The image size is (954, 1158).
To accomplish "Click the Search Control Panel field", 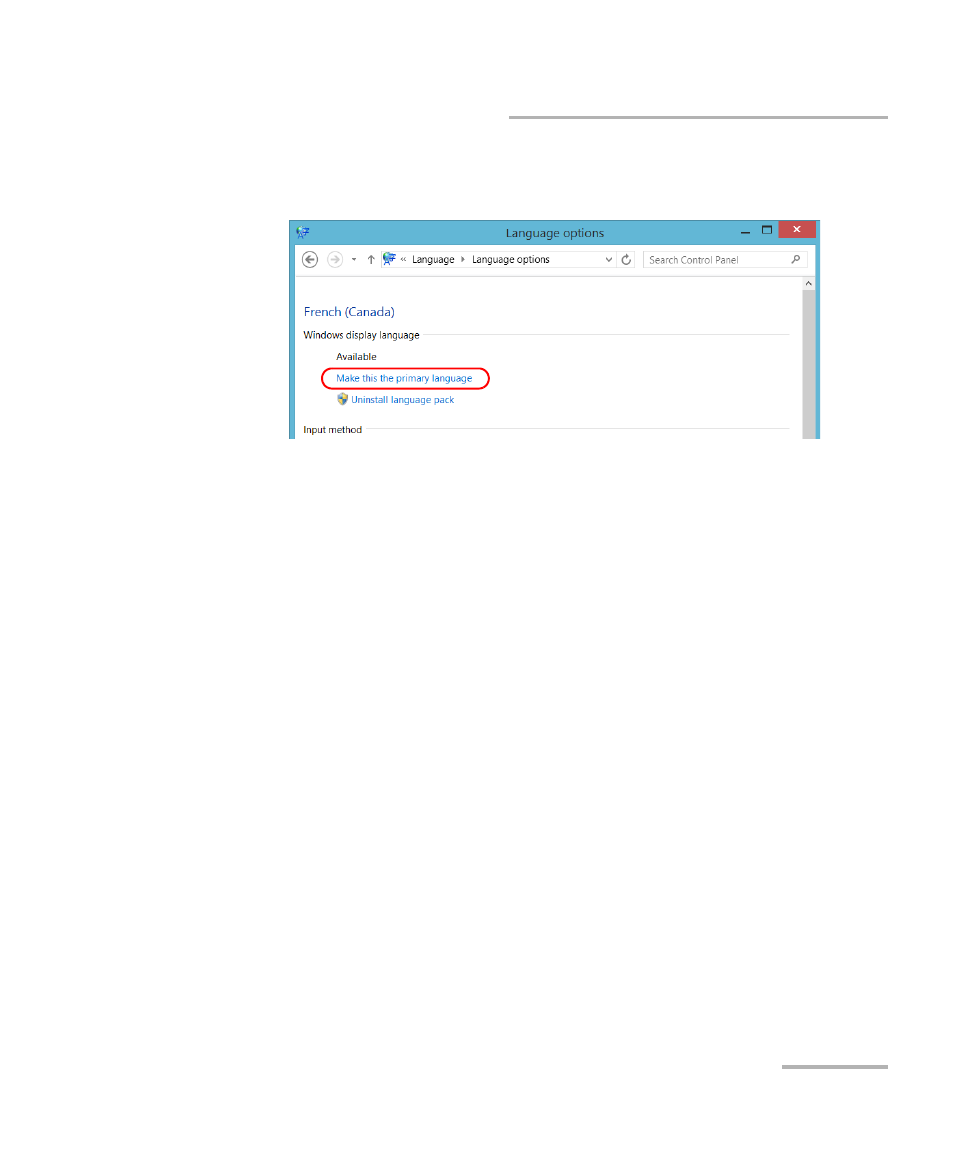I will 724,260.
